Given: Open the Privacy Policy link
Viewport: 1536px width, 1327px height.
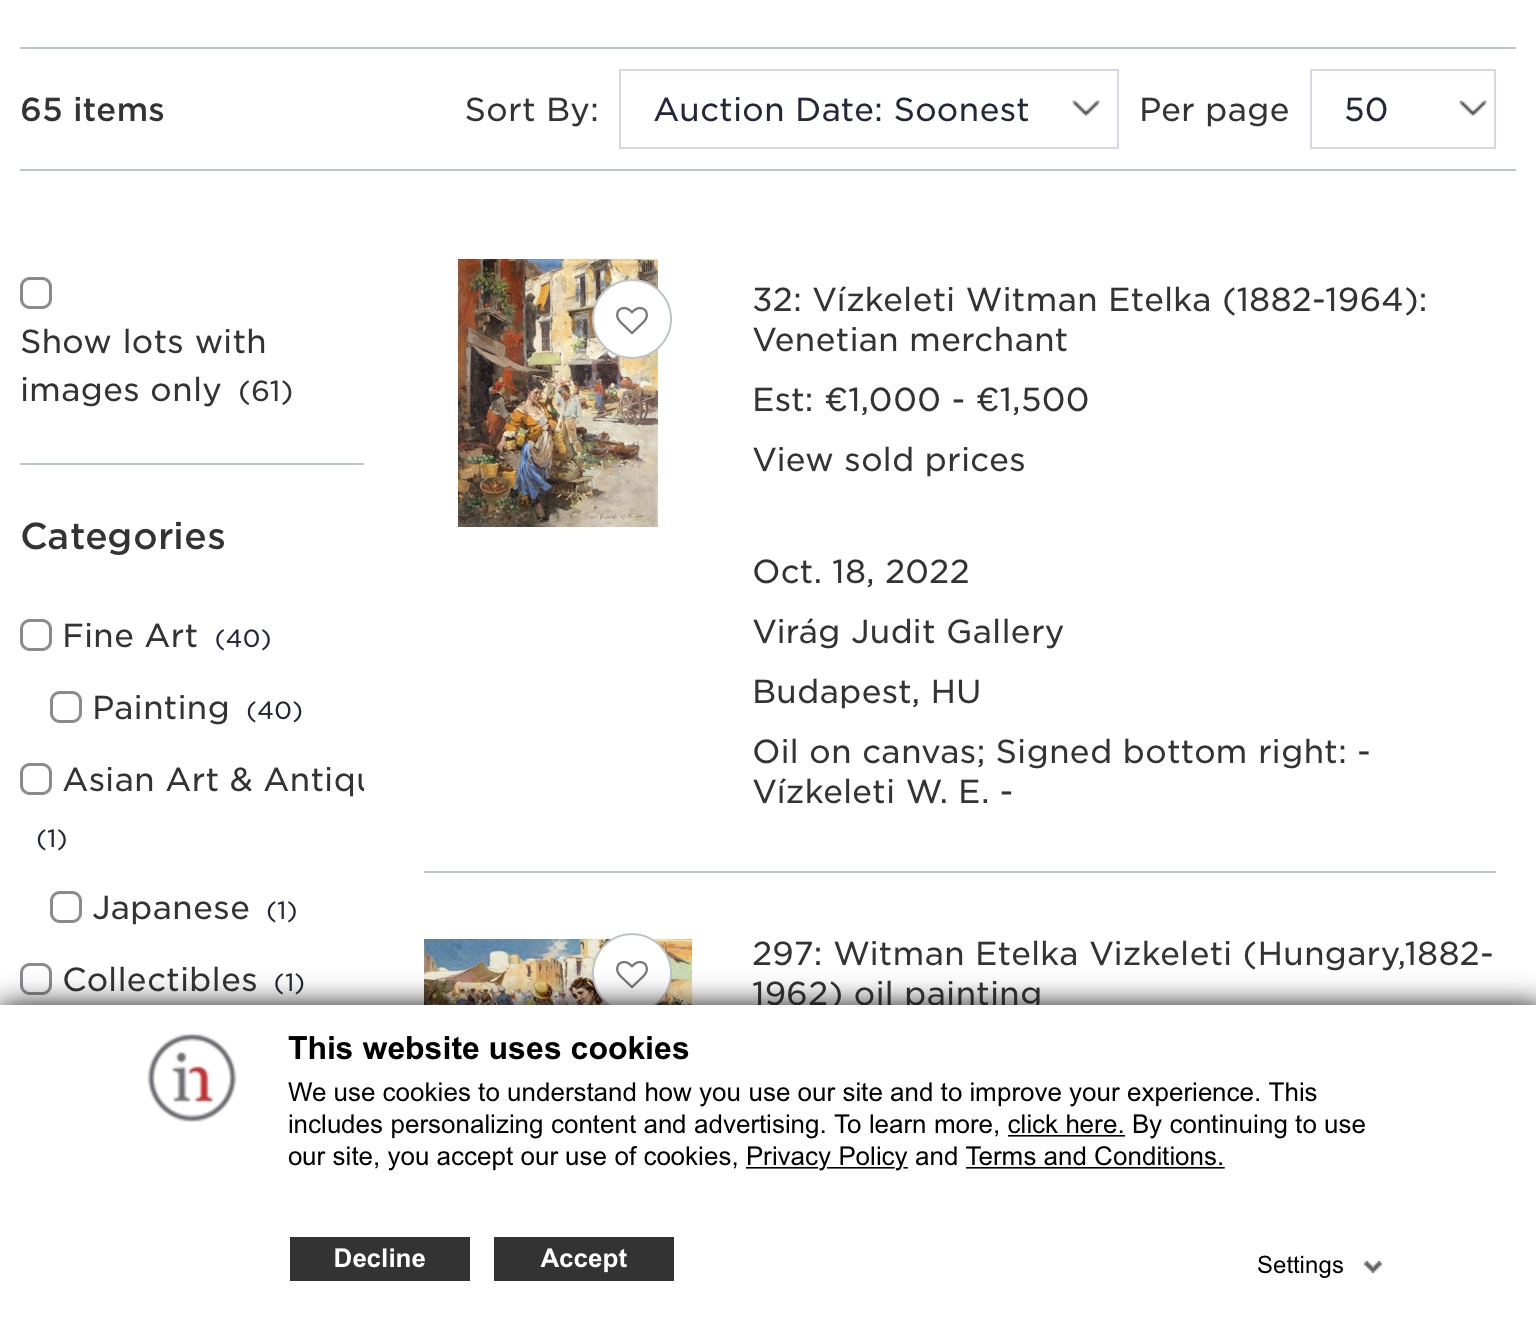Looking at the screenshot, I should (x=826, y=1157).
